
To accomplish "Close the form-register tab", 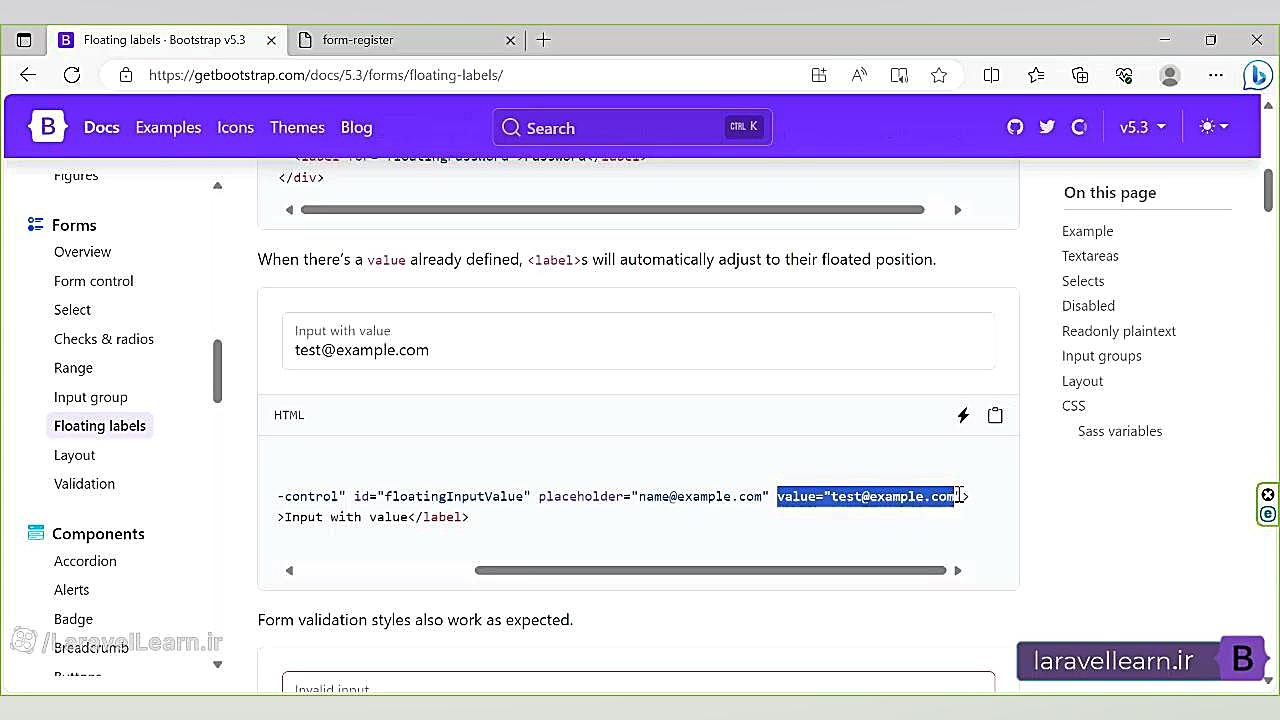I will coord(510,40).
